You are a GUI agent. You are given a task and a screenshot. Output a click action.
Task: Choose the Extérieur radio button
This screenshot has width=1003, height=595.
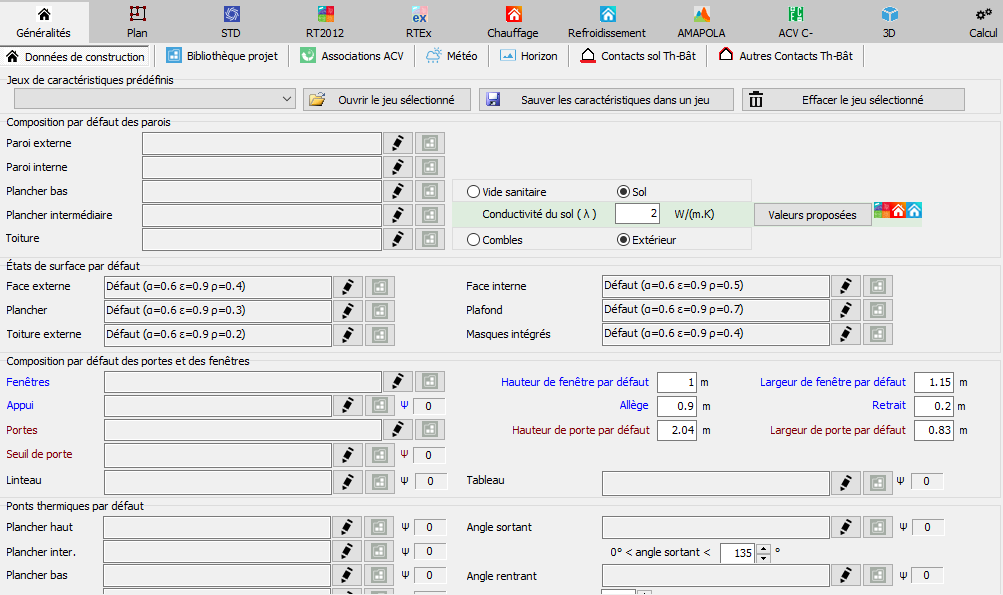[624, 239]
